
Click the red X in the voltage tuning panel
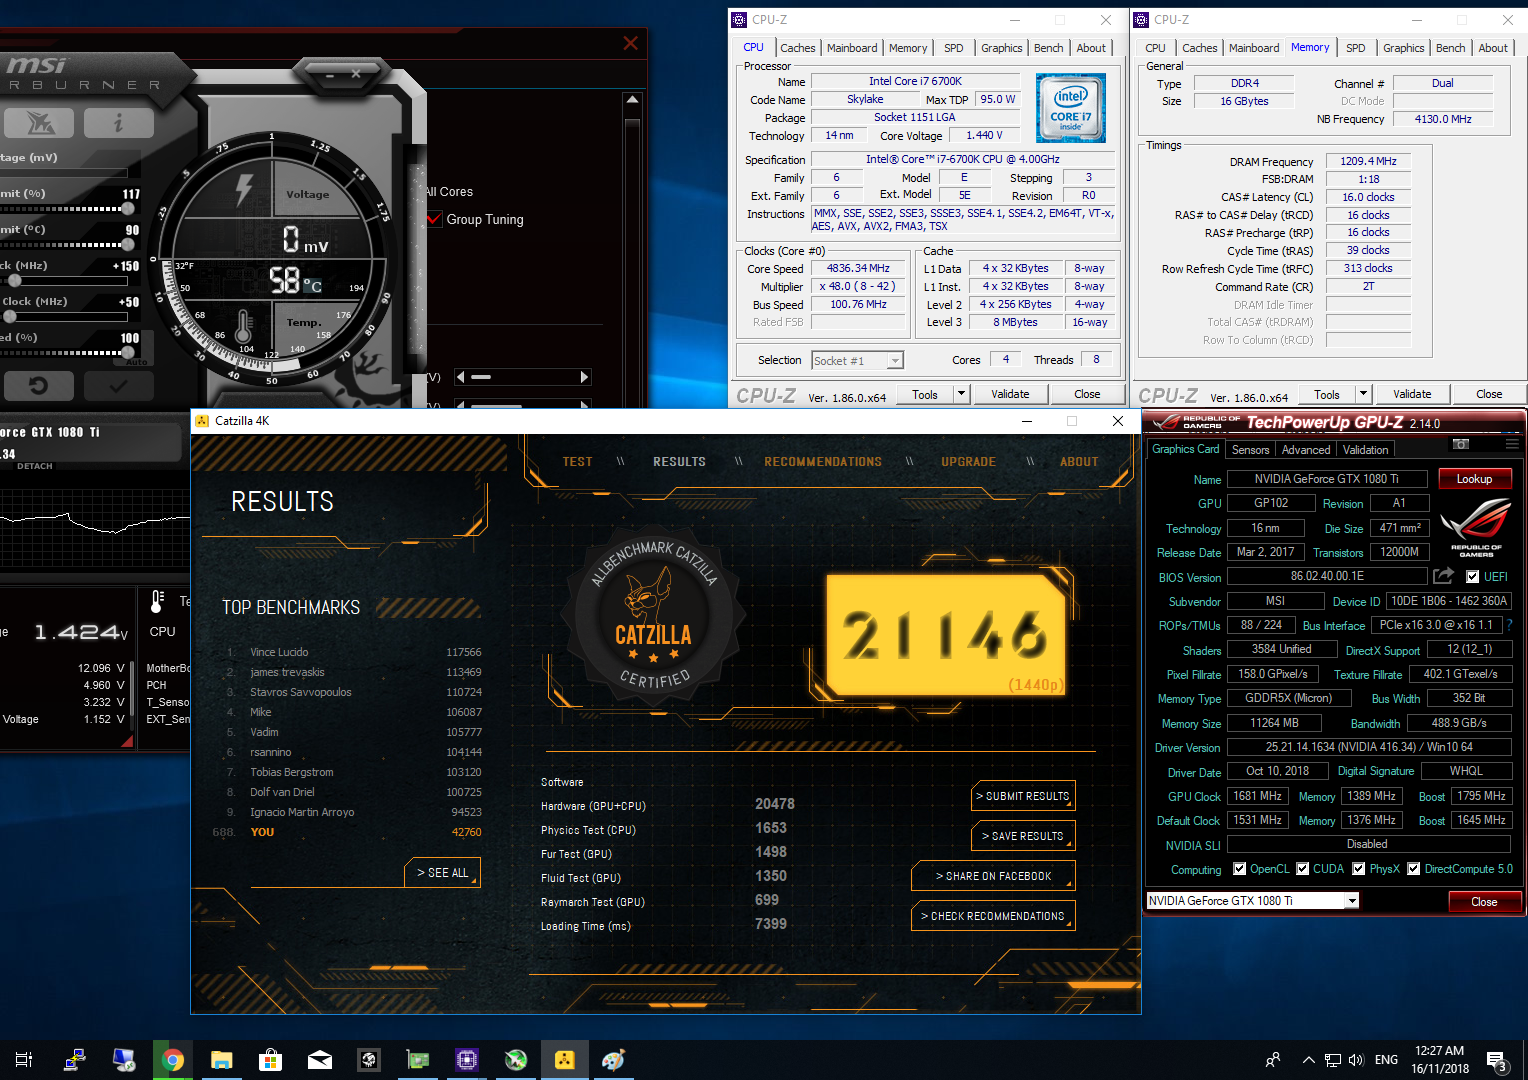point(630,43)
